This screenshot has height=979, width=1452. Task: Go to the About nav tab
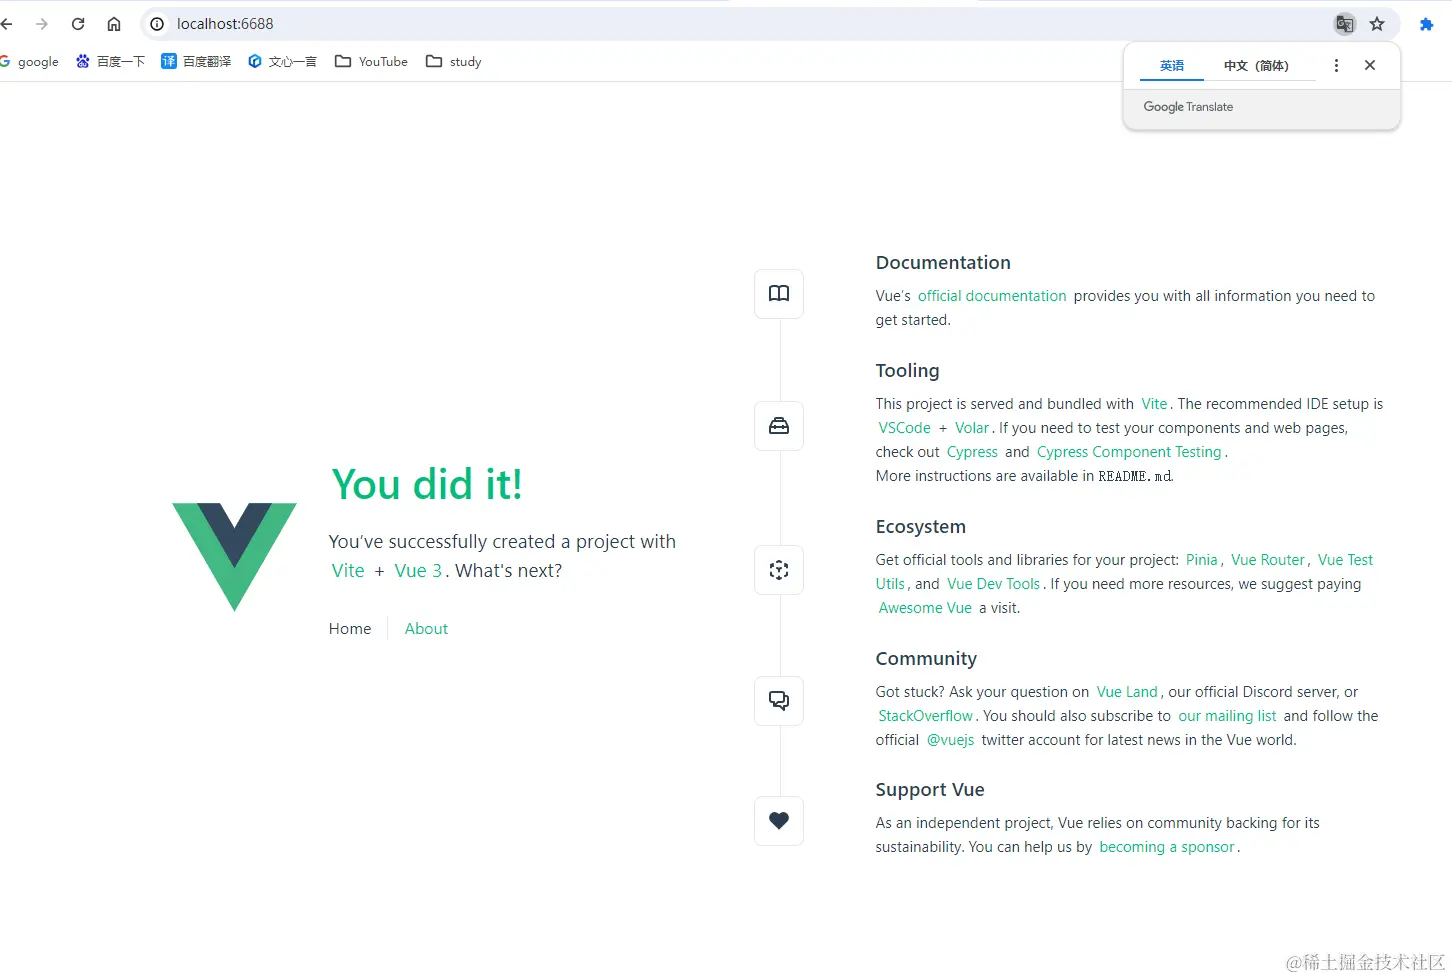[426, 629]
